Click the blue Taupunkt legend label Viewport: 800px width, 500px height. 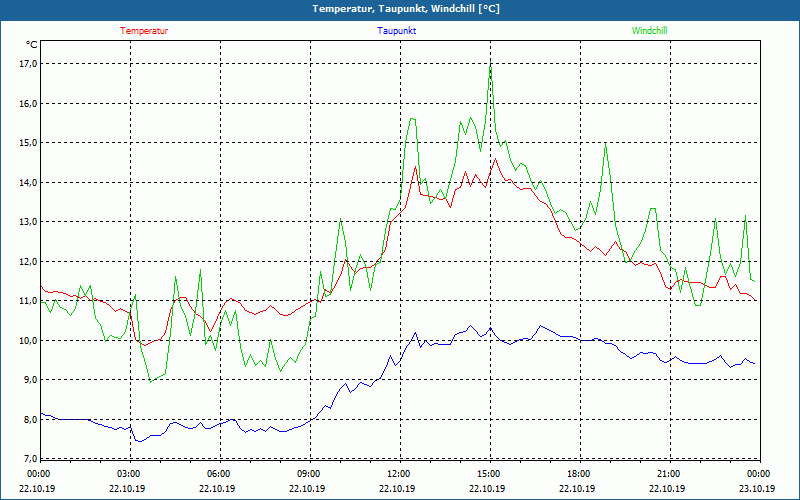(x=396, y=31)
